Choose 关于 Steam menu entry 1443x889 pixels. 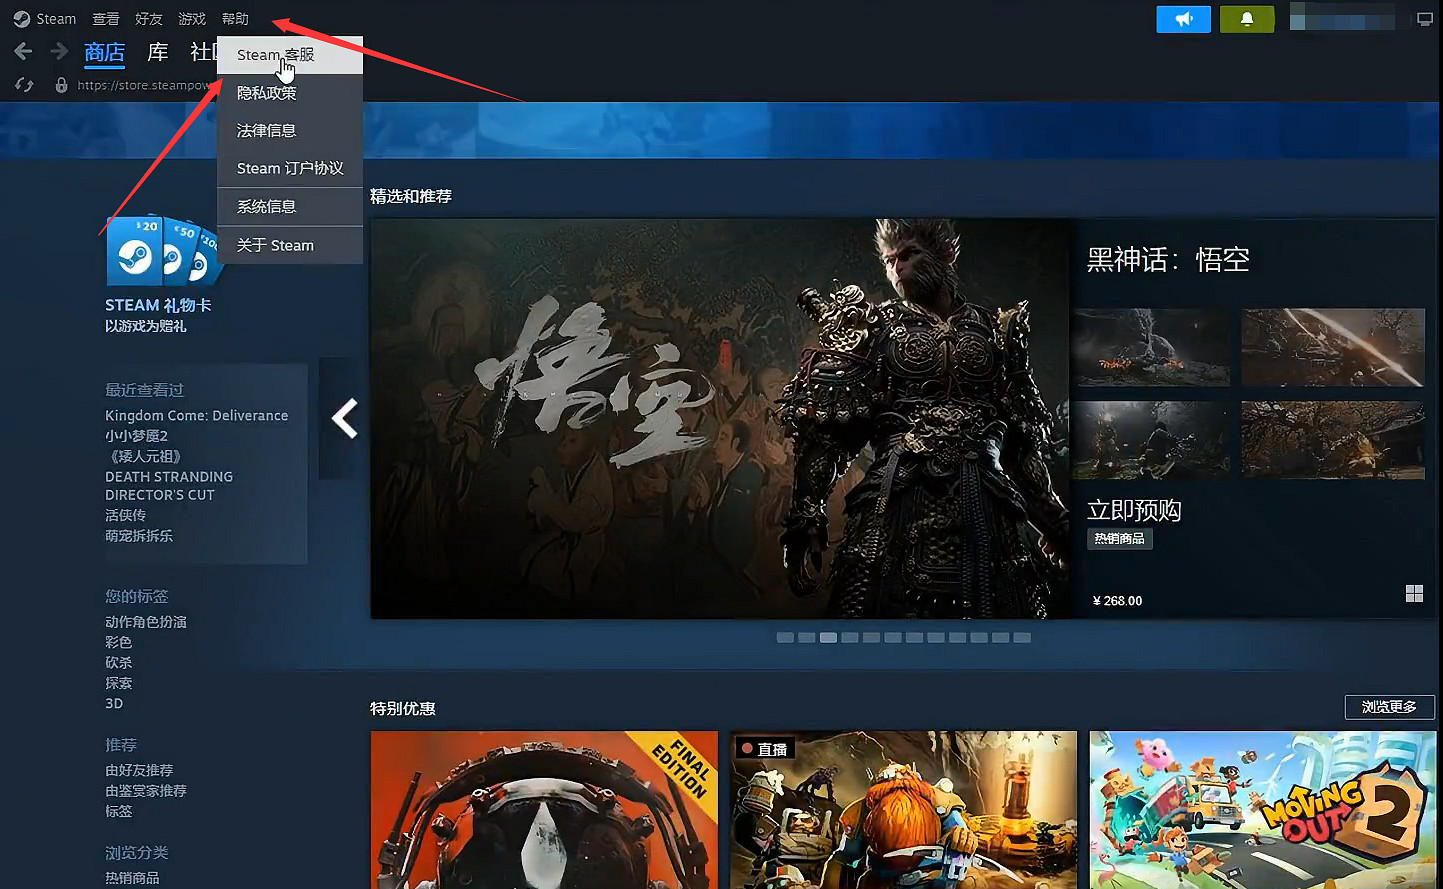point(275,245)
